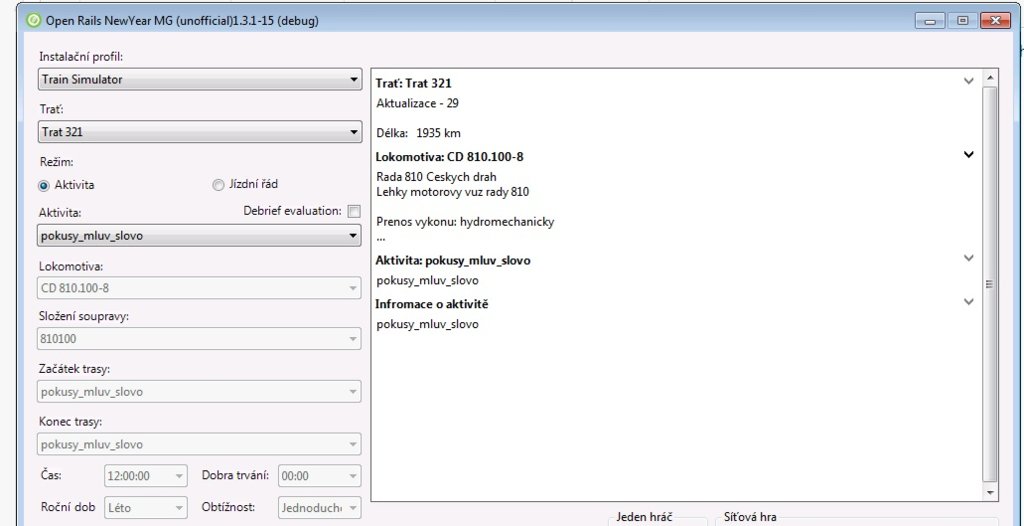Click the scroll up arrow in details panel

pos(990,76)
